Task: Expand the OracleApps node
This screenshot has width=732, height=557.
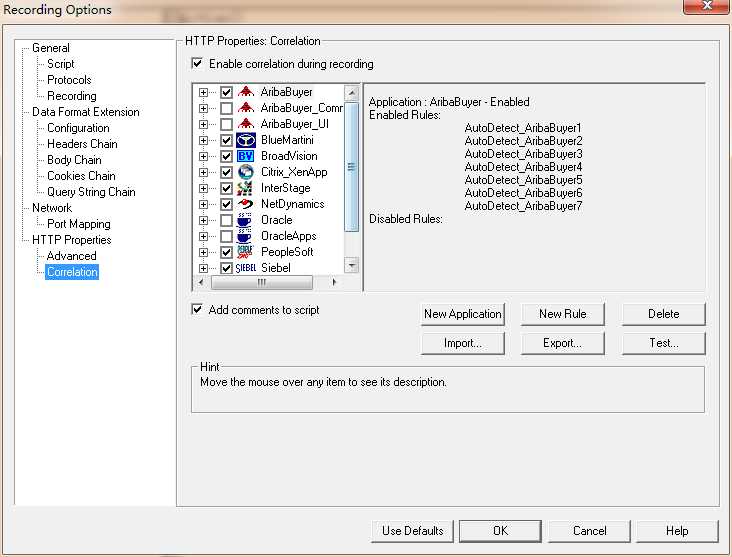Action: (x=203, y=236)
